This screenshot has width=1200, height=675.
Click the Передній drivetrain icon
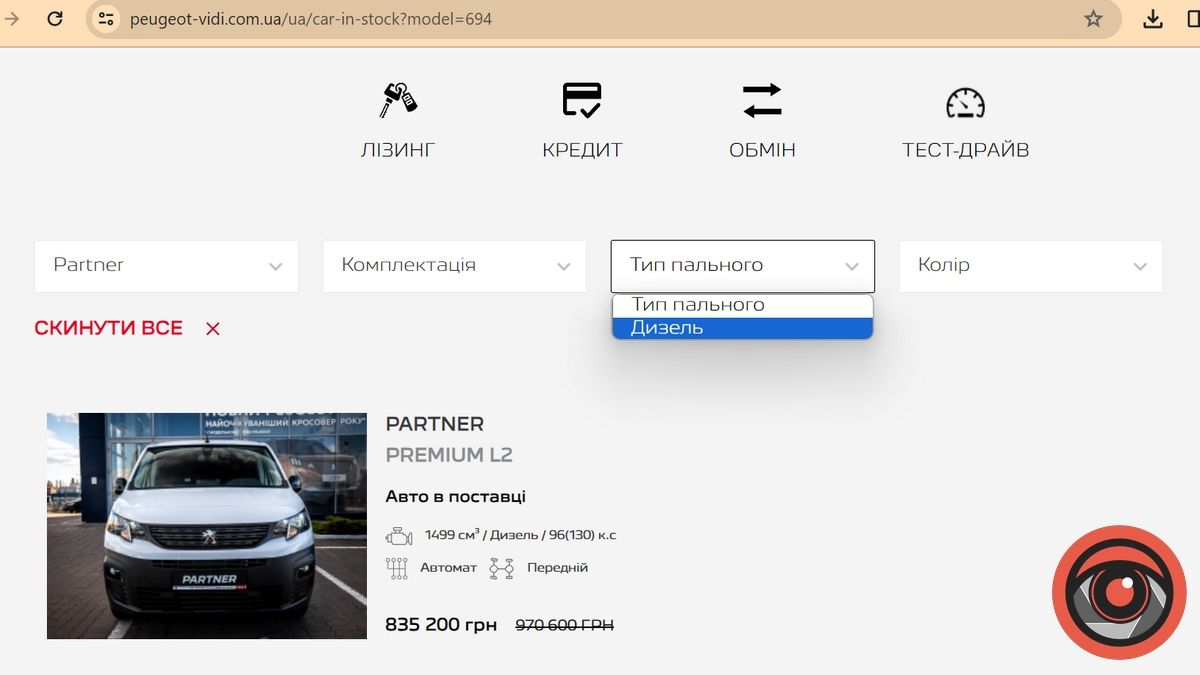(x=502, y=566)
